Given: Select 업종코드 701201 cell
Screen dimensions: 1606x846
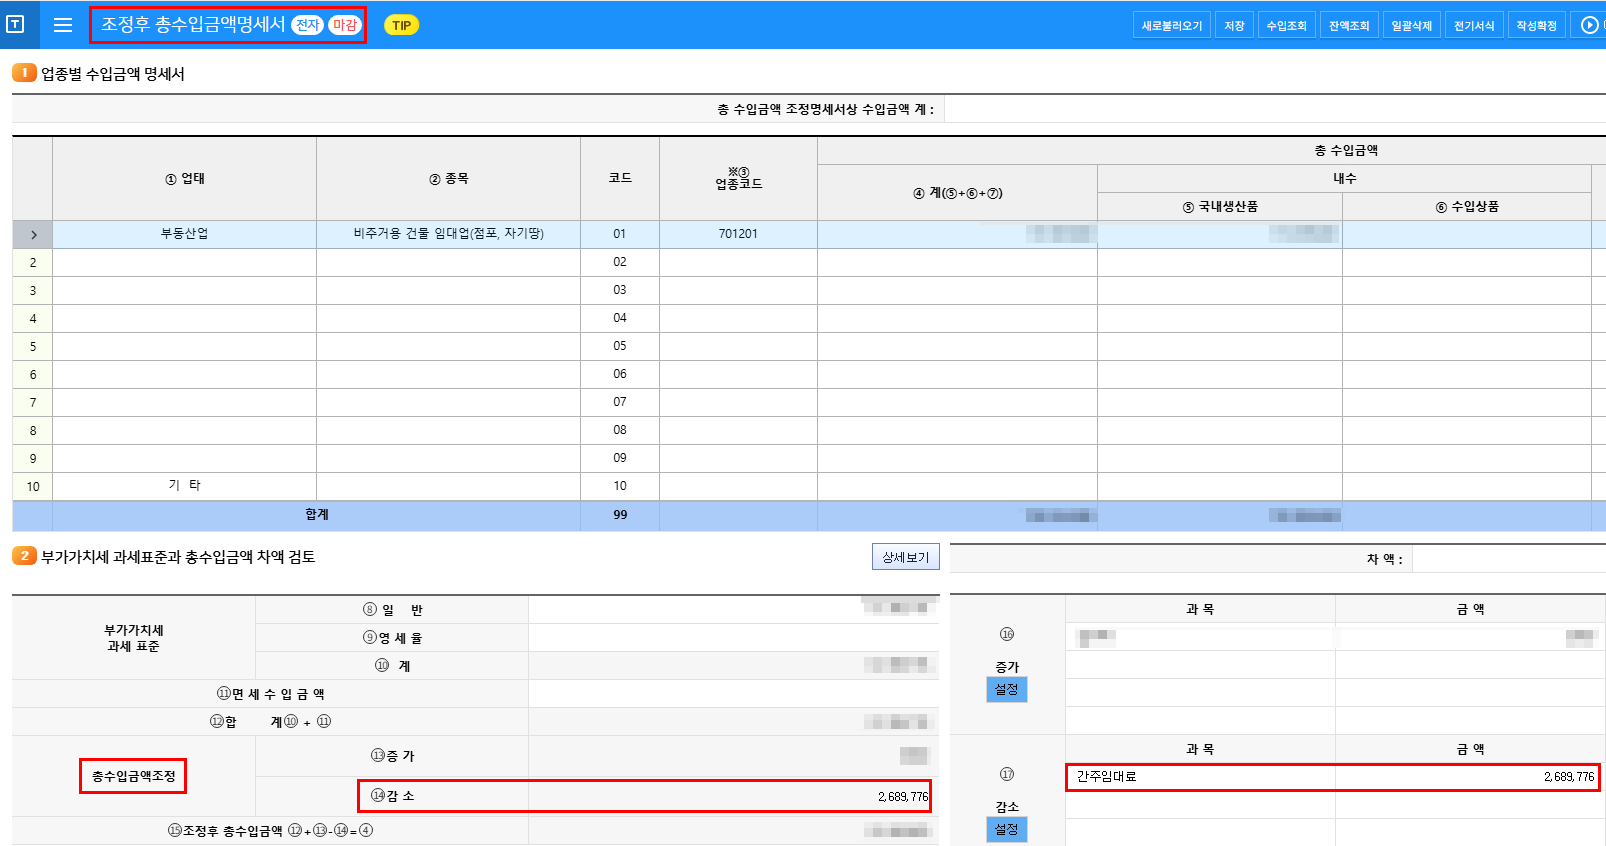Looking at the screenshot, I should tap(738, 234).
